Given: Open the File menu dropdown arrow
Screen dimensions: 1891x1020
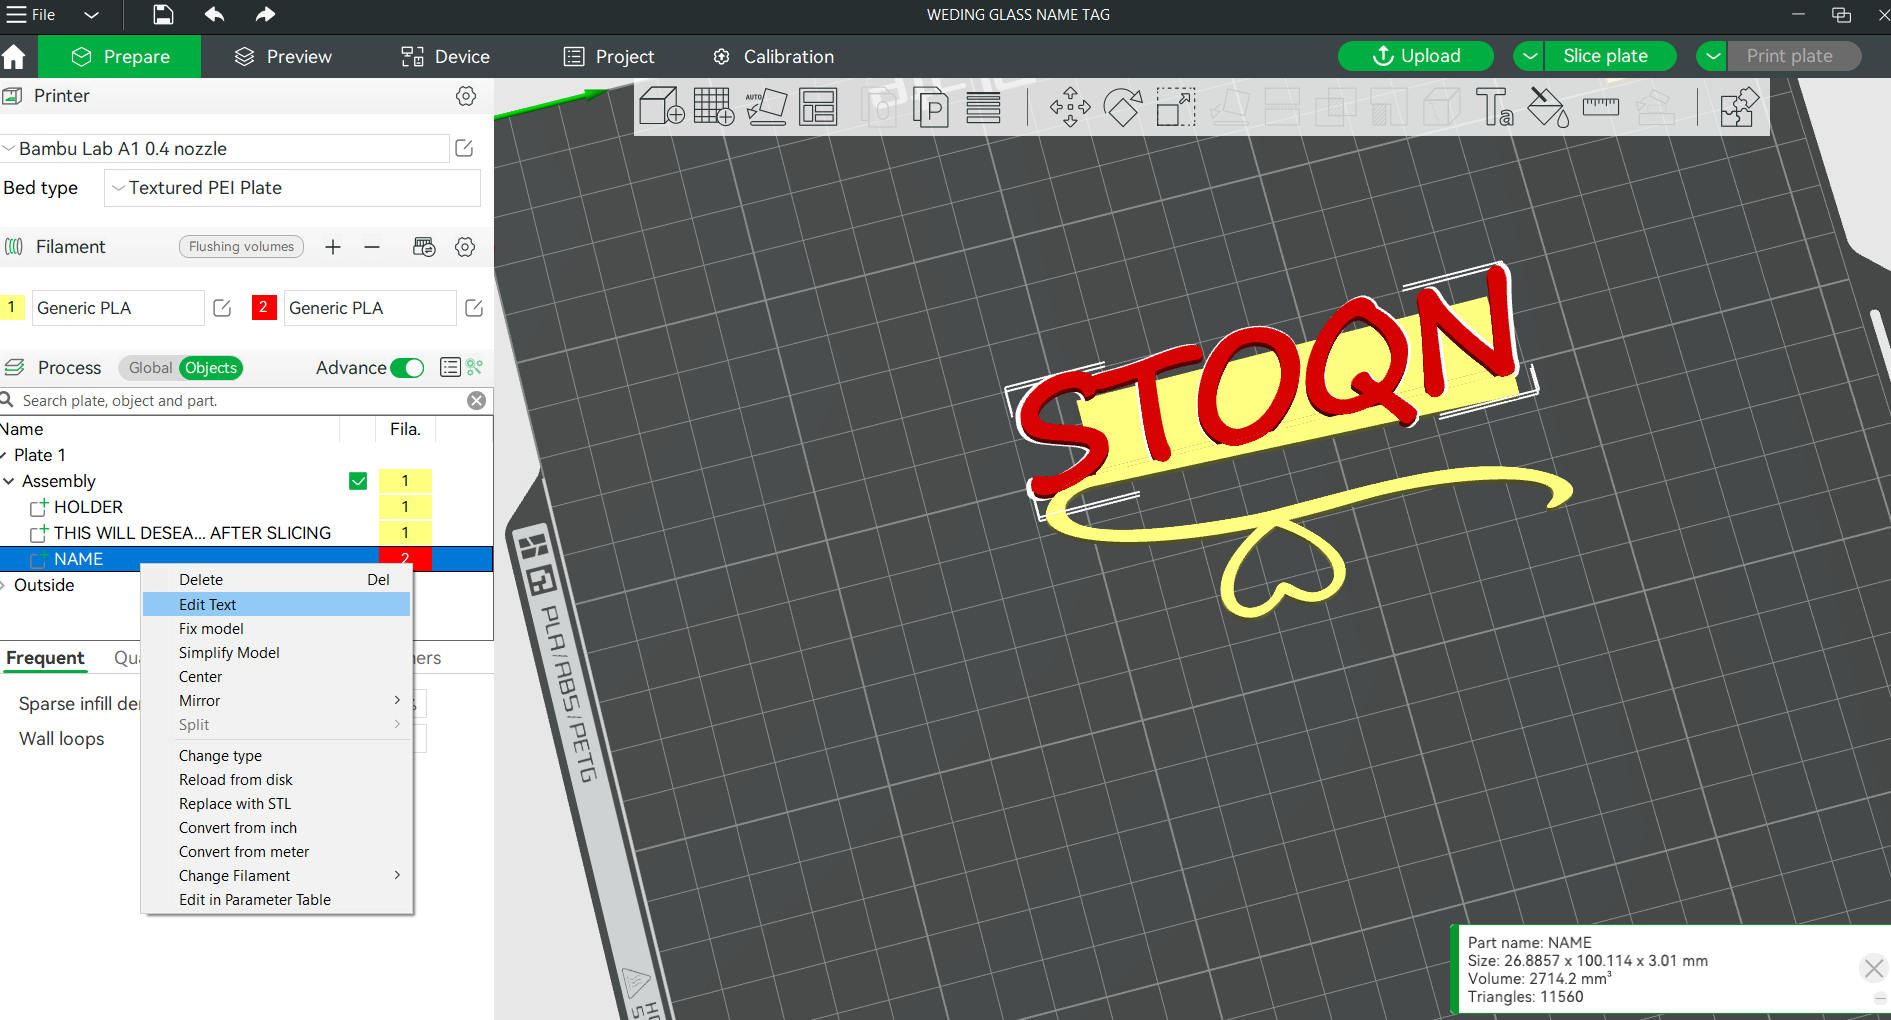Looking at the screenshot, I should (x=91, y=15).
